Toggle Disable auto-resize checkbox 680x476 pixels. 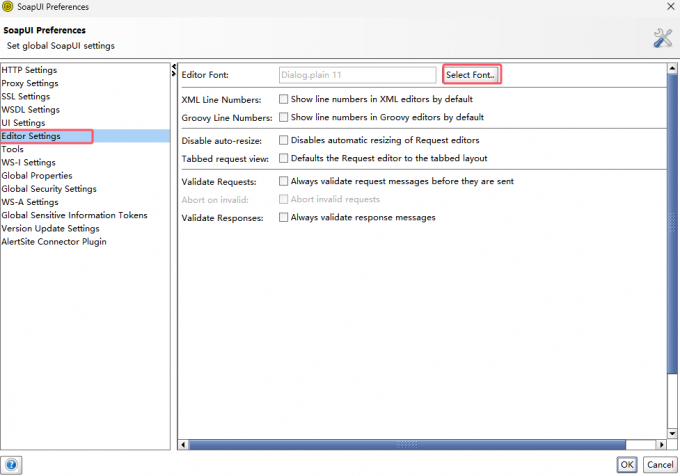pyautogui.click(x=283, y=140)
